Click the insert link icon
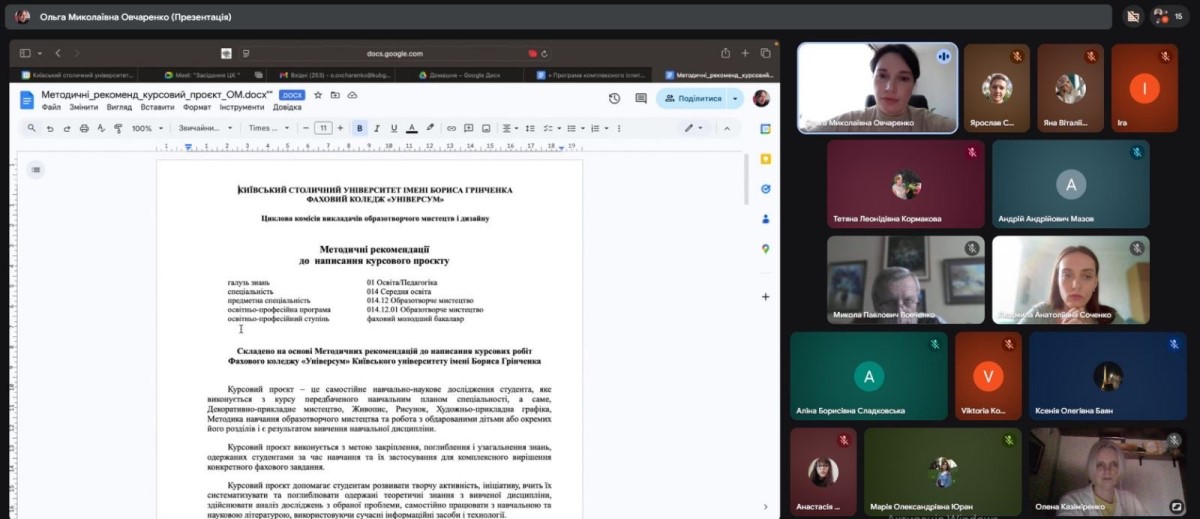The image size is (1200, 519). 452,128
